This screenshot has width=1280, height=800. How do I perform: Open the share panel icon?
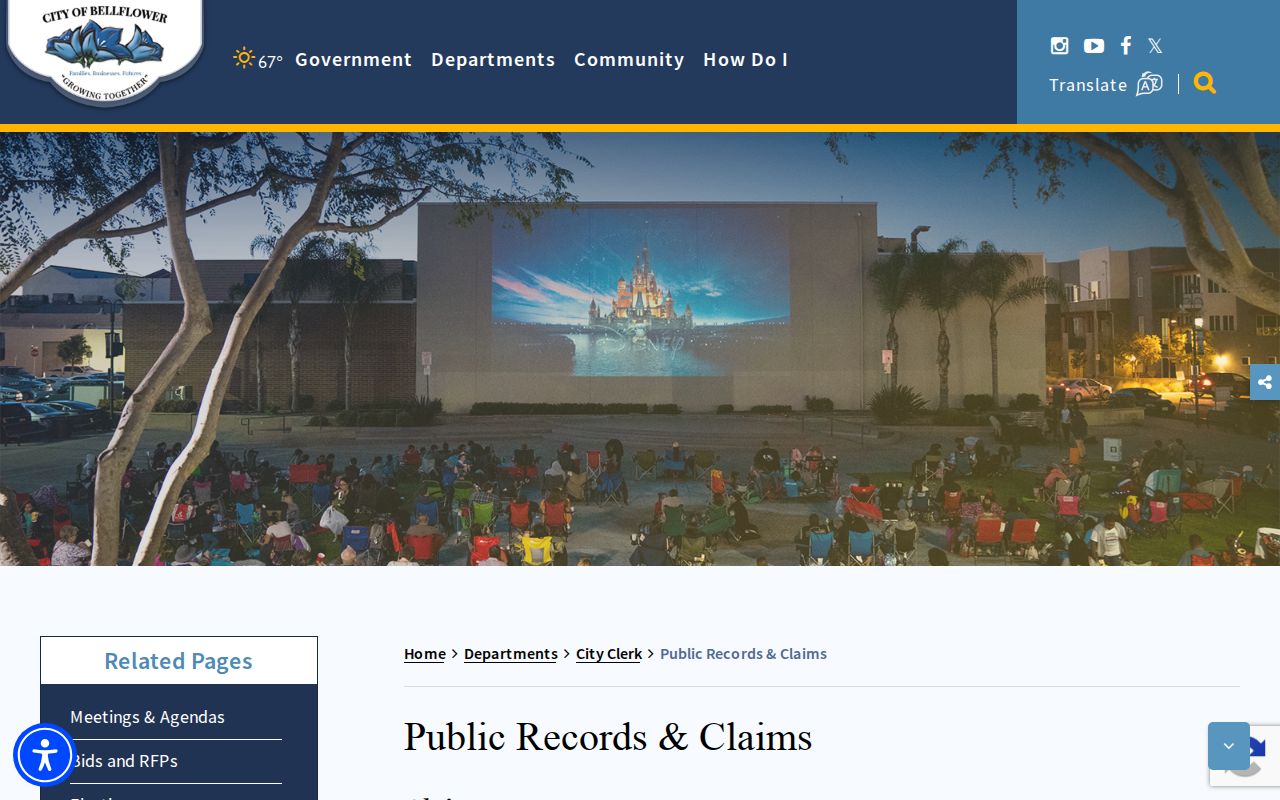1265,382
